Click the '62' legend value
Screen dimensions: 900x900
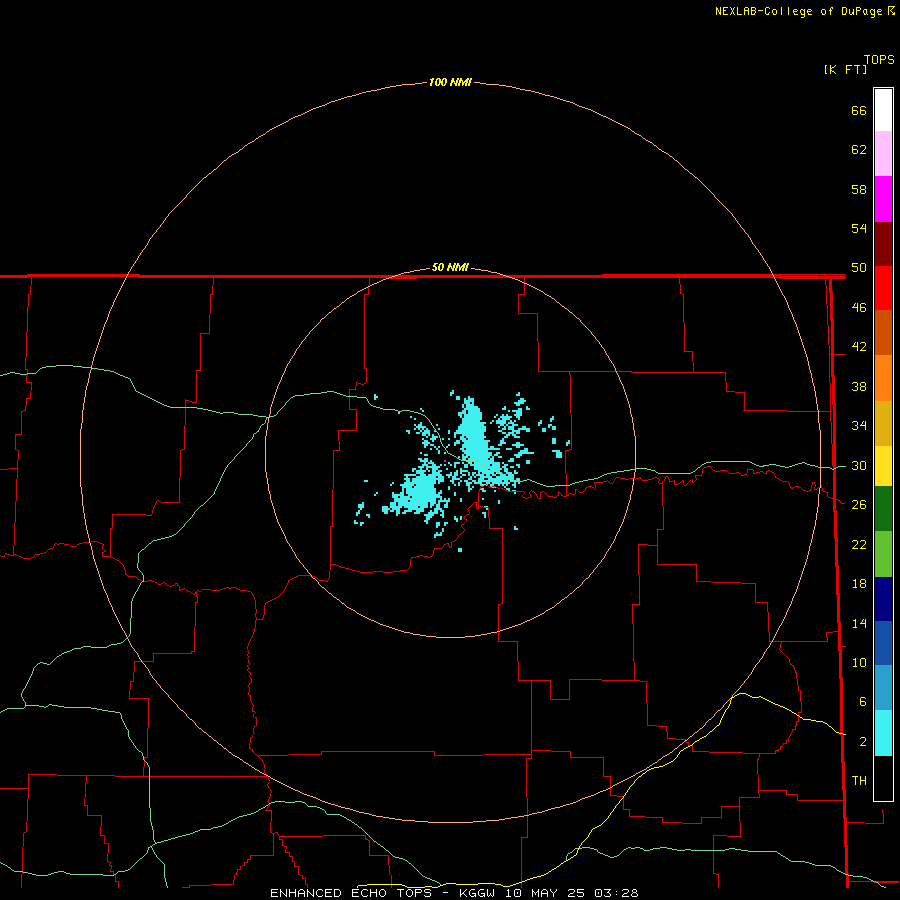859,150
